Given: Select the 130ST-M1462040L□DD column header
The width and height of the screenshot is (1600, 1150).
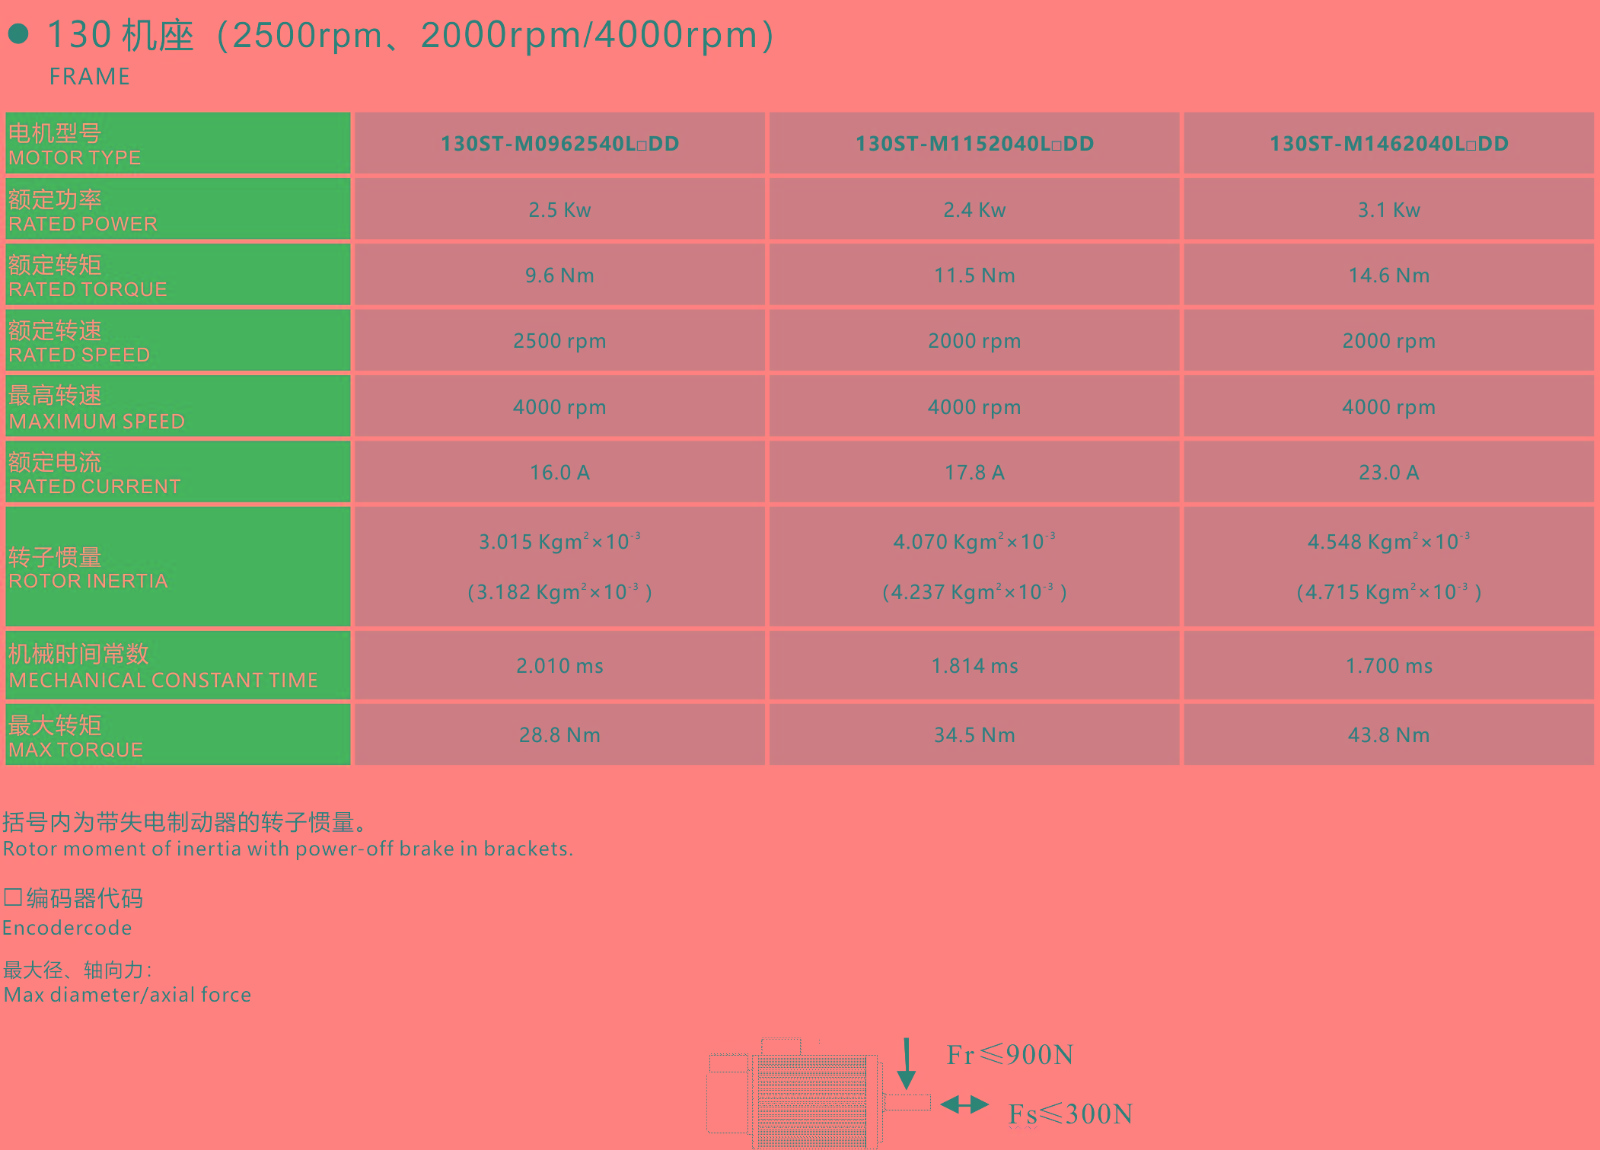Looking at the screenshot, I should [1388, 144].
